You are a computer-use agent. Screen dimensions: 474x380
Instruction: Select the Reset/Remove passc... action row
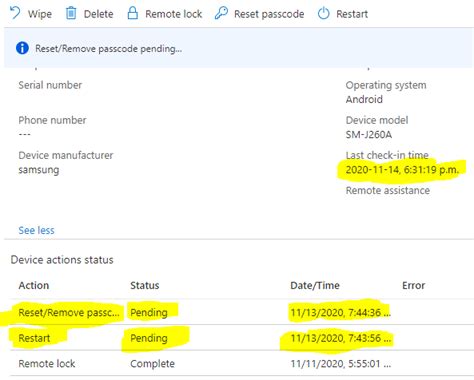pos(242,312)
